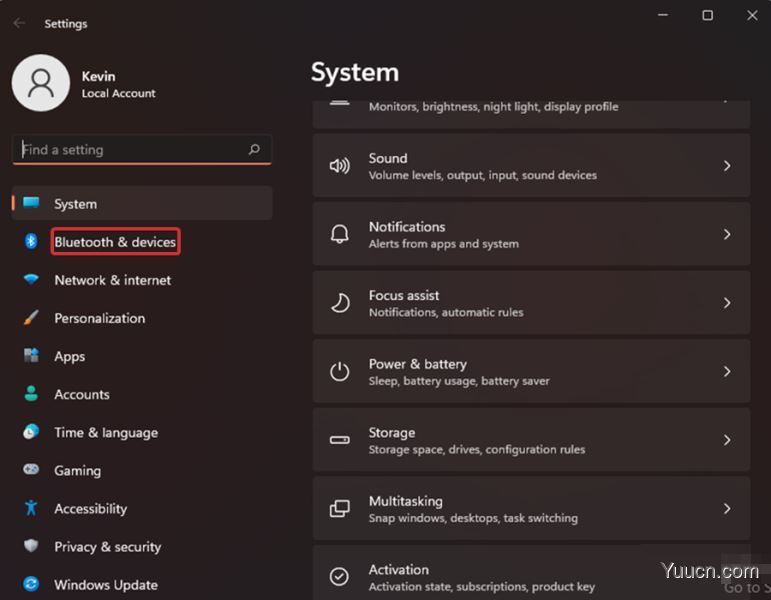Viewport: 771px width, 600px height.
Task: Open Accounts from the left navigation
Action: click(82, 394)
